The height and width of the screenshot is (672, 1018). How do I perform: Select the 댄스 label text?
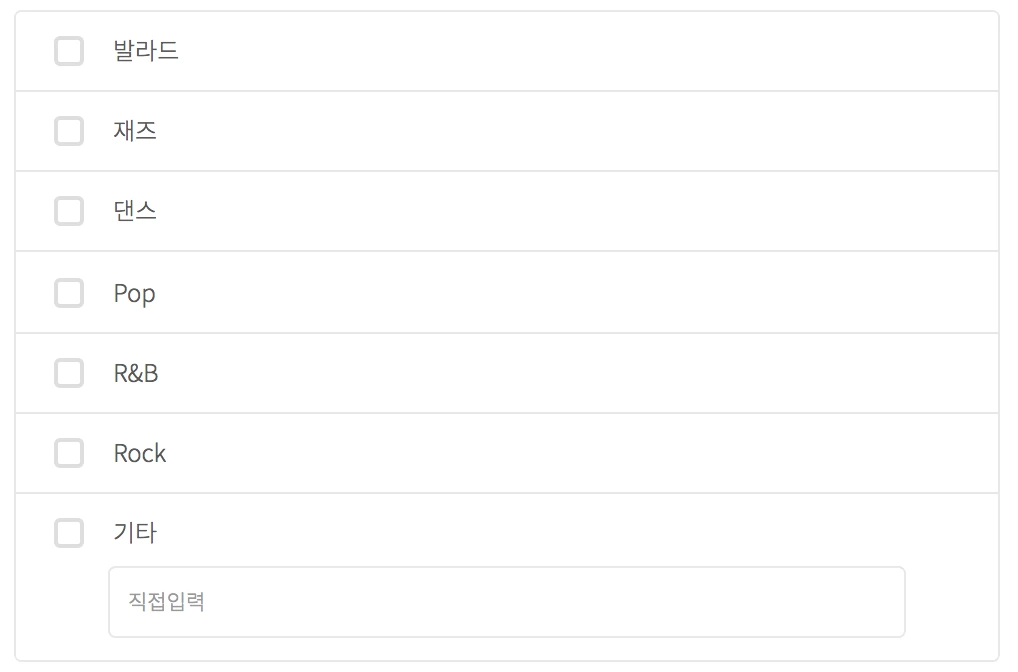[x=132, y=211]
